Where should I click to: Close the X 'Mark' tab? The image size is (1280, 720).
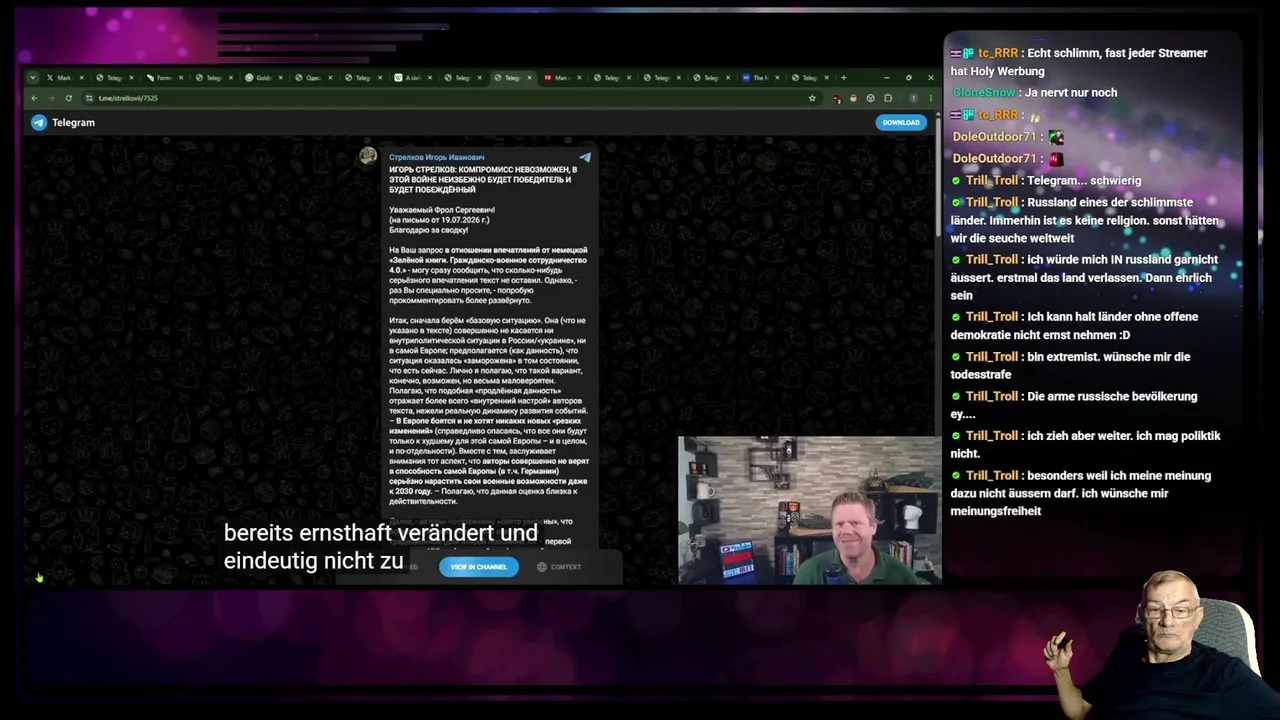pyautogui.click(x=81, y=78)
